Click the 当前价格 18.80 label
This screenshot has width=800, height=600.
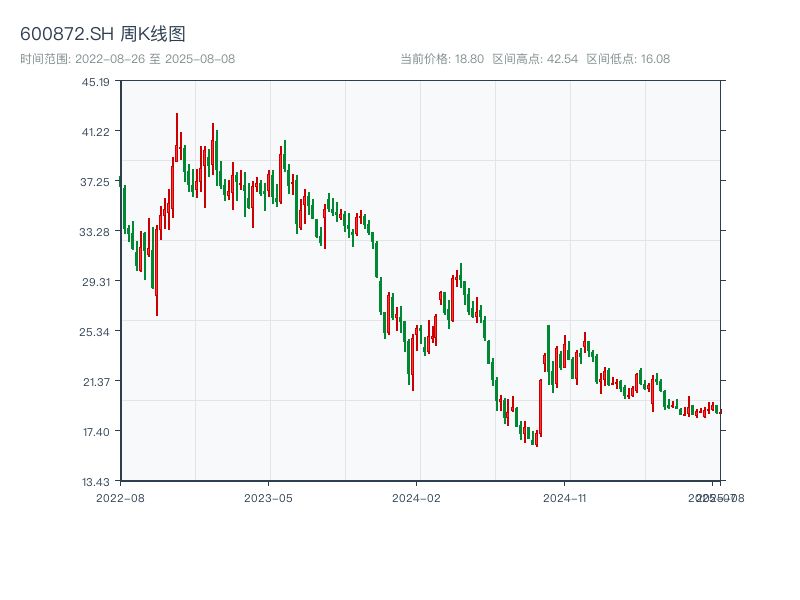click(442, 59)
